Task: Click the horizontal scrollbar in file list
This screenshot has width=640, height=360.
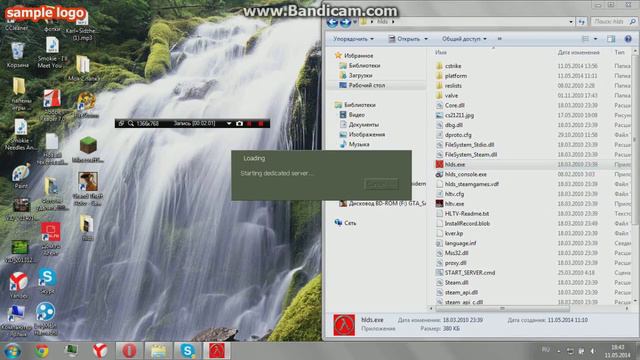Action: pos(502,309)
